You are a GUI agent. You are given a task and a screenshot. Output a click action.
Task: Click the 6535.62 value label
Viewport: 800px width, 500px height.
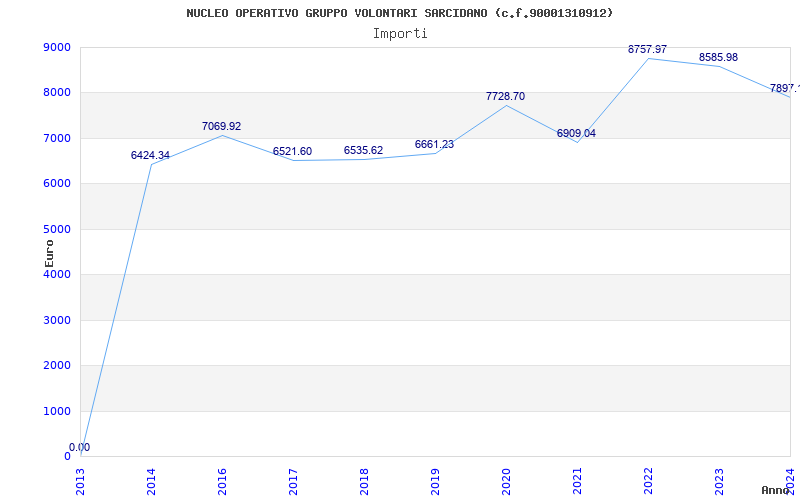[x=363, y=151]
